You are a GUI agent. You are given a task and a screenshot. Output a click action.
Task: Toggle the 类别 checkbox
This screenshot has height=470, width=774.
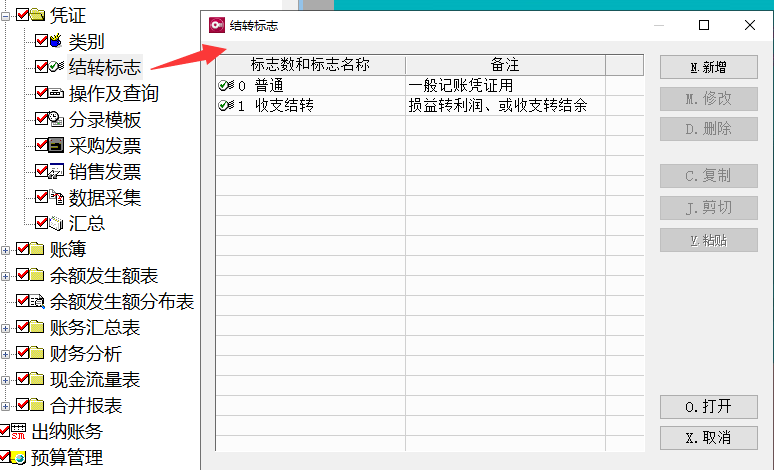[41, 40]
